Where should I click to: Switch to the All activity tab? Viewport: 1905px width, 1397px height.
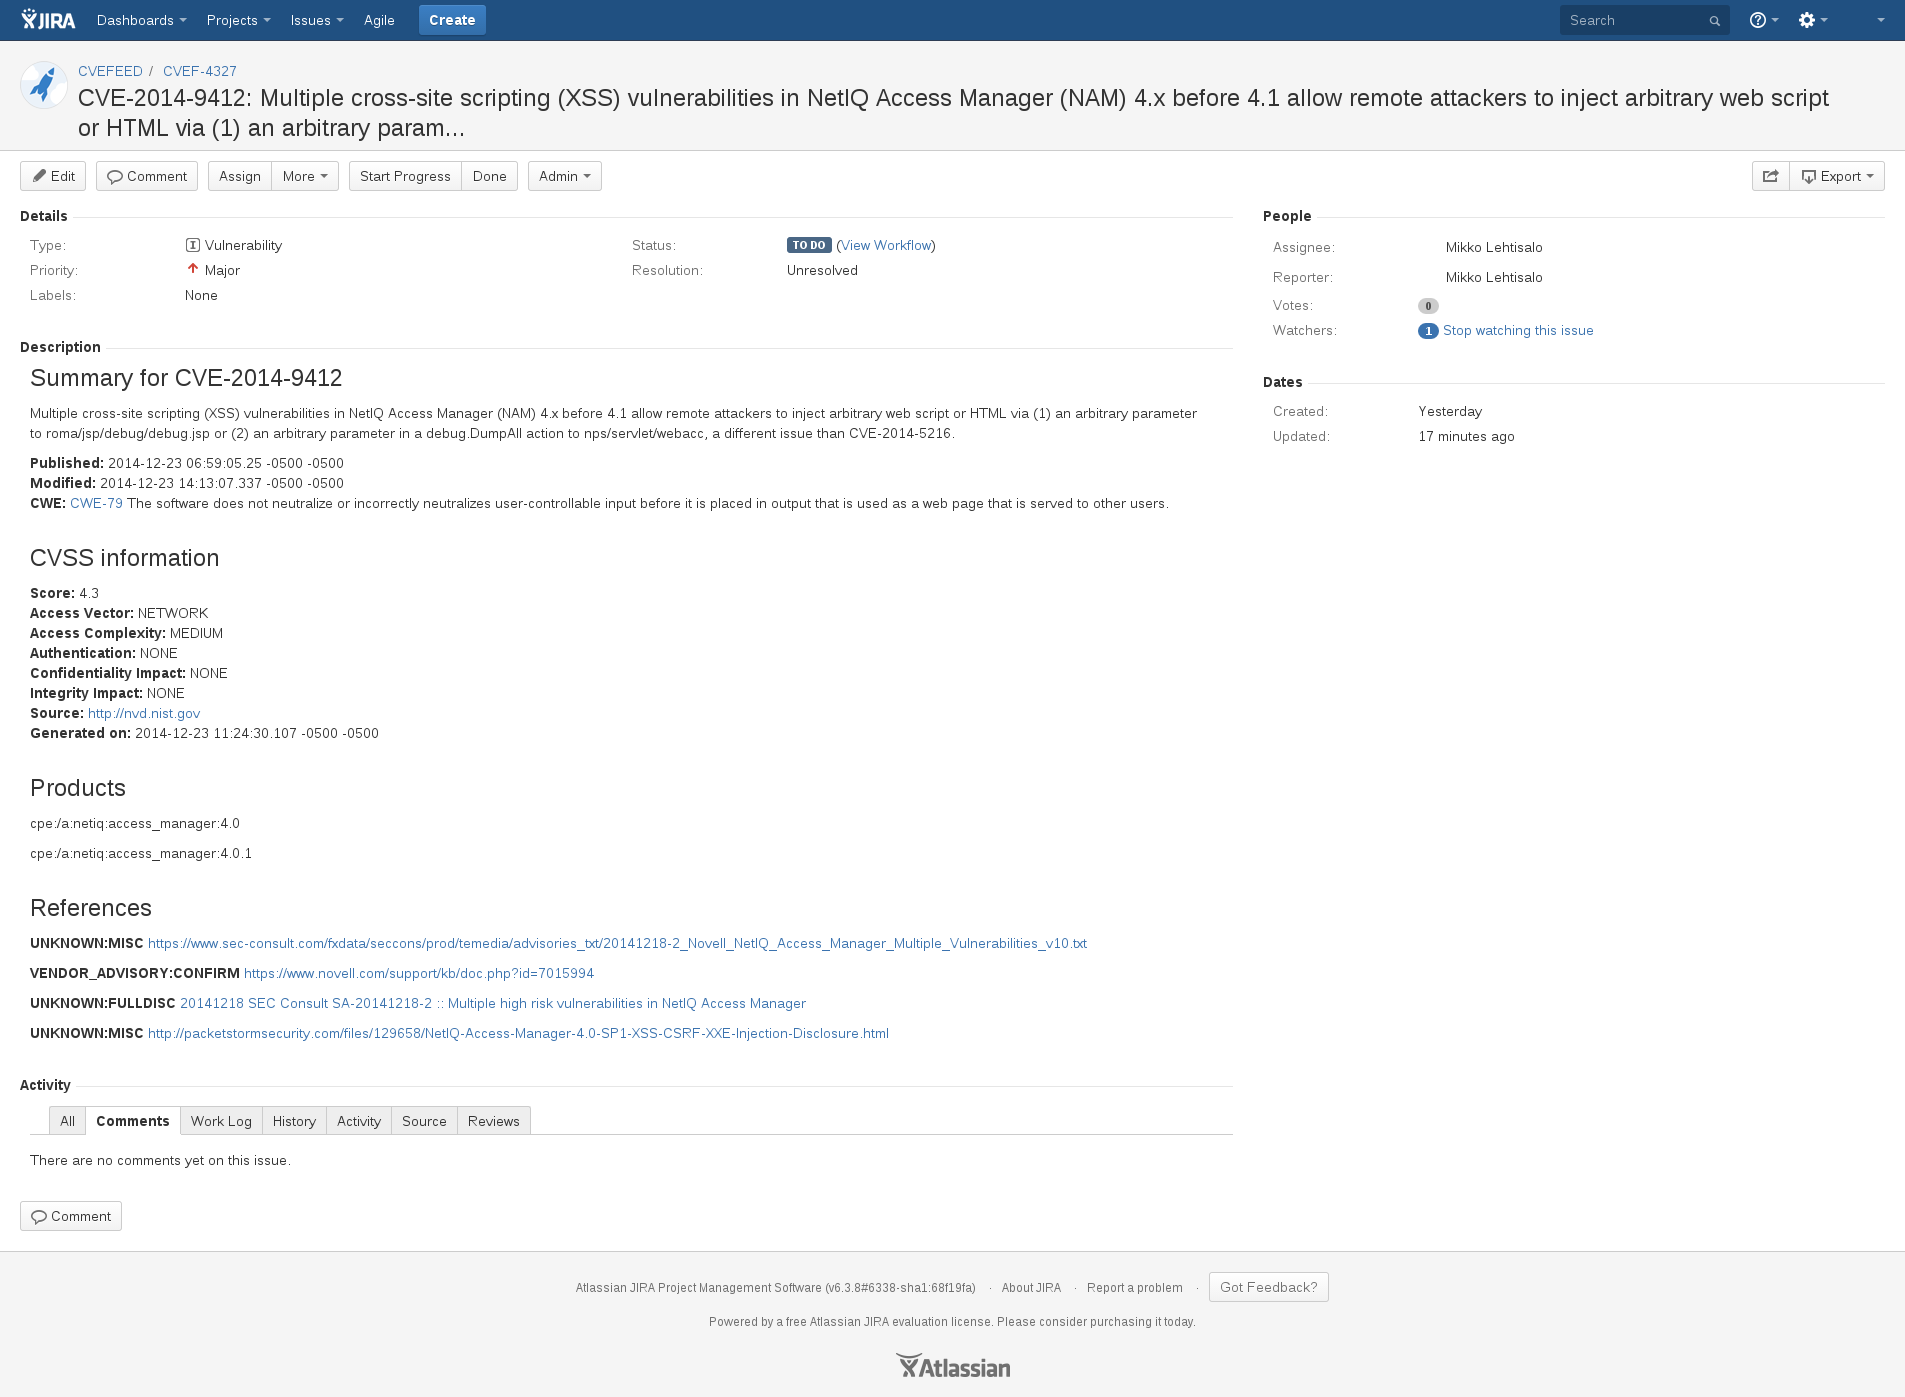[67, 1121]
